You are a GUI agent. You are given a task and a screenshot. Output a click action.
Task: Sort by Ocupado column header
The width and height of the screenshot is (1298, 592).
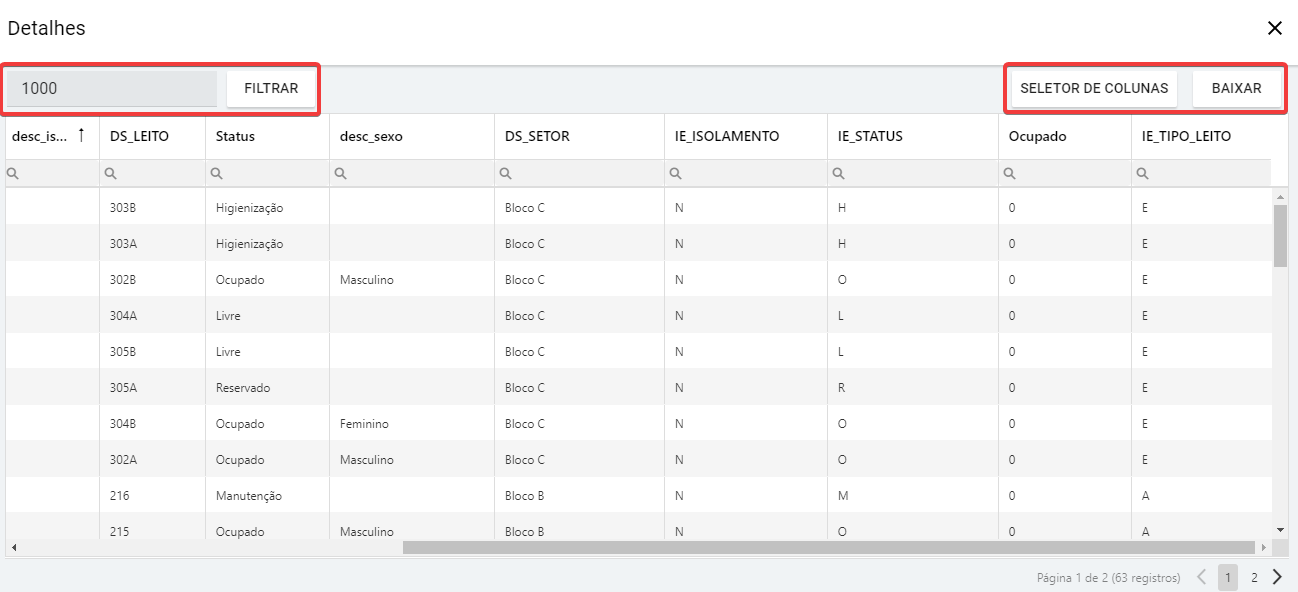pos(1065,136)
